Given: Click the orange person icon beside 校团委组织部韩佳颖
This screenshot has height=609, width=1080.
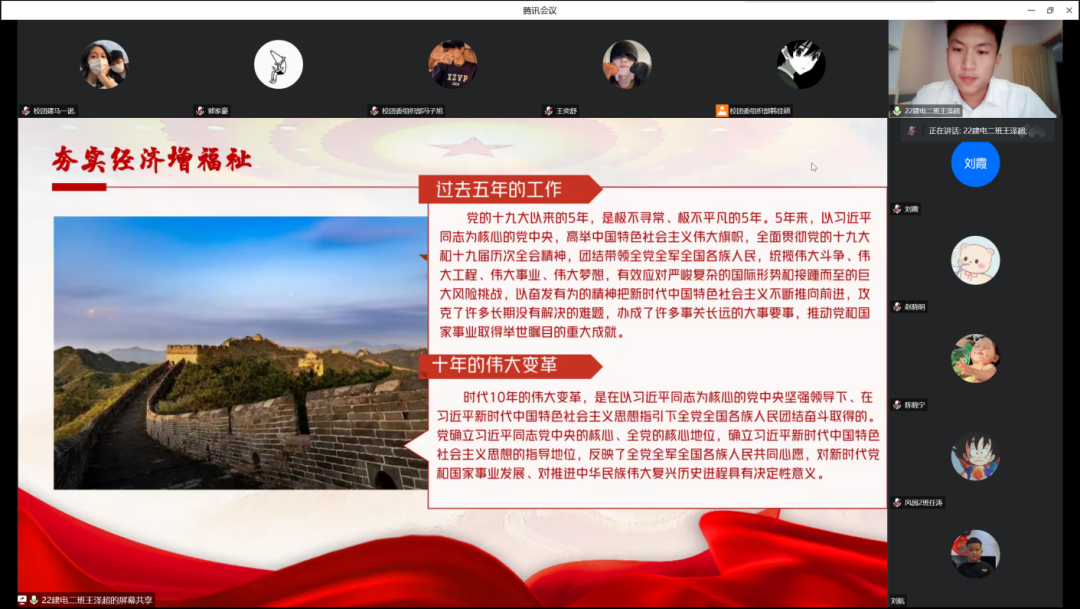Looking at the screenshot, I should click(x=721, y=111).
